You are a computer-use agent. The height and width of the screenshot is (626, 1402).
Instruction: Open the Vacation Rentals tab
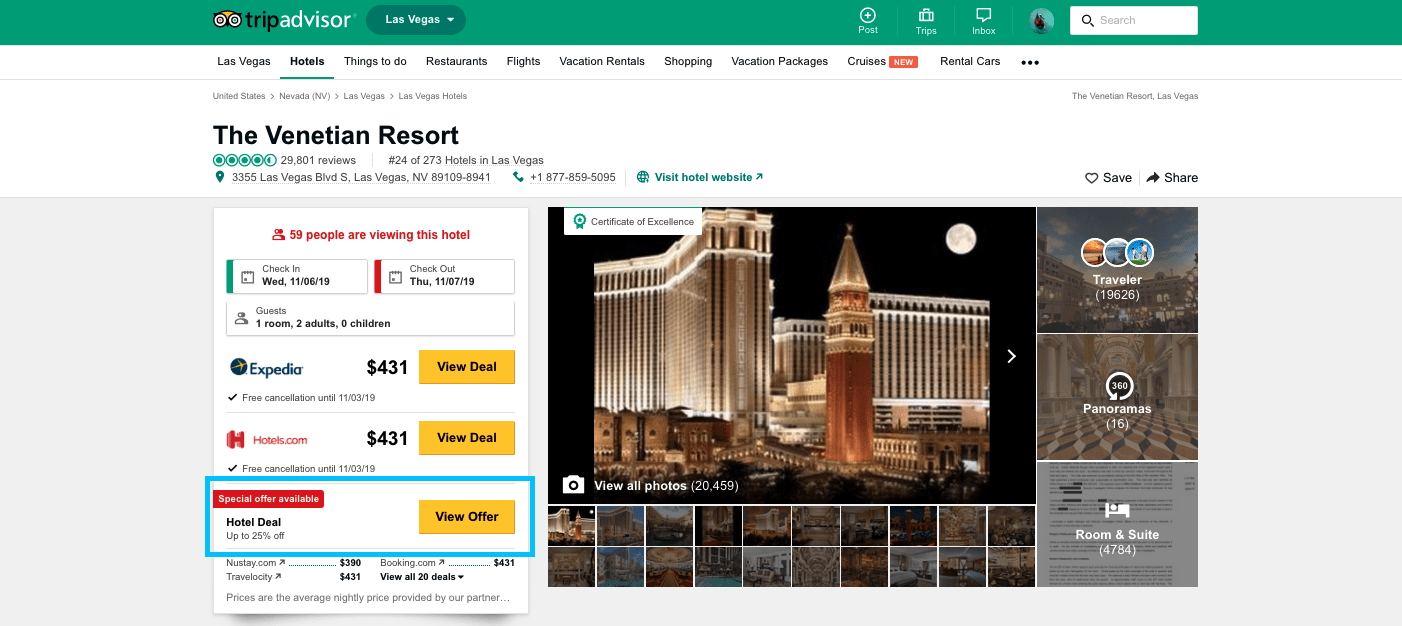[x=602, y=61]
